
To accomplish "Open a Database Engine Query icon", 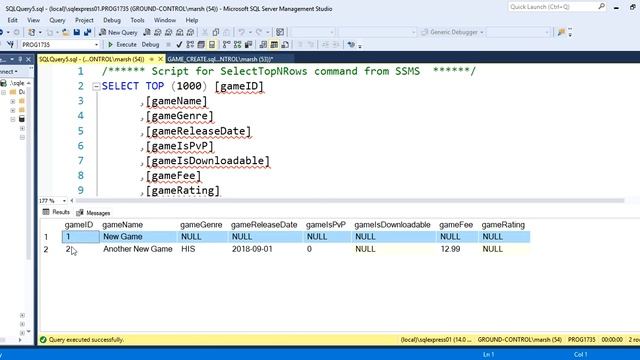I will (147, 32).
